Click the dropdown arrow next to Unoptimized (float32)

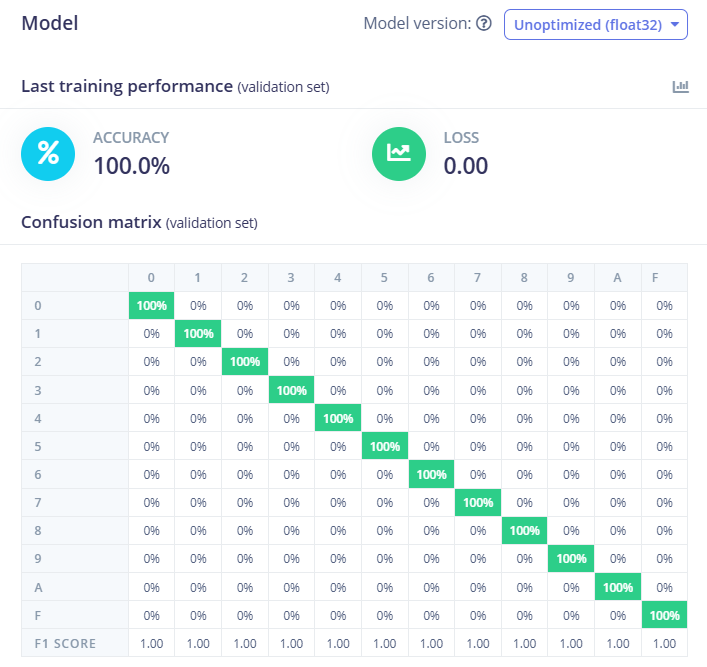click(x=676, y=24)
